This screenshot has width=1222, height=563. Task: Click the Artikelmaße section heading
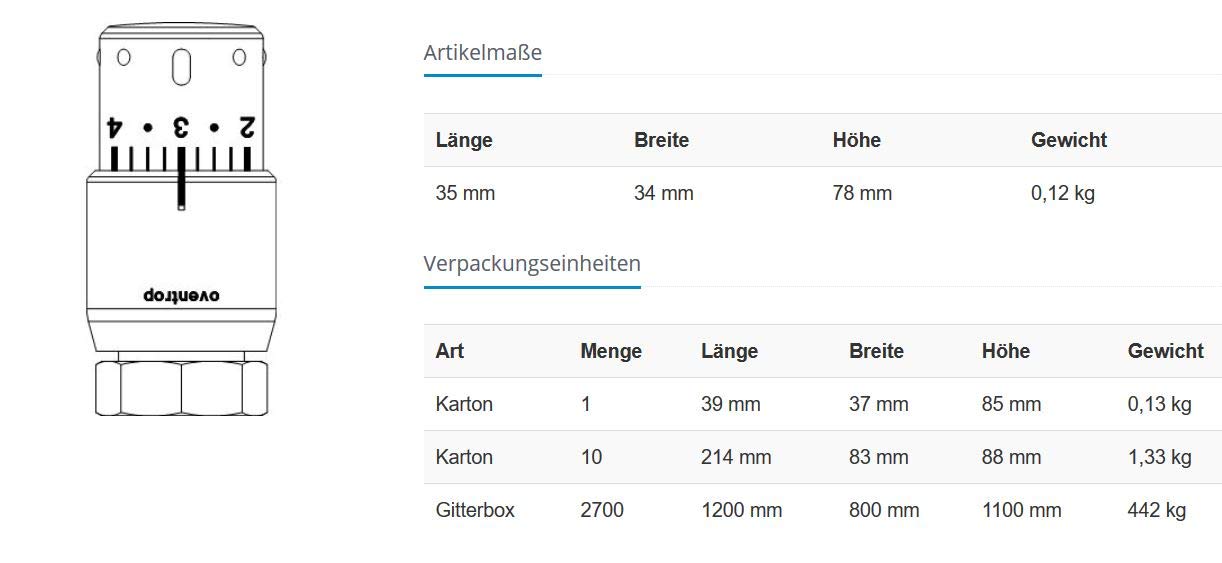tap(482, 53)
